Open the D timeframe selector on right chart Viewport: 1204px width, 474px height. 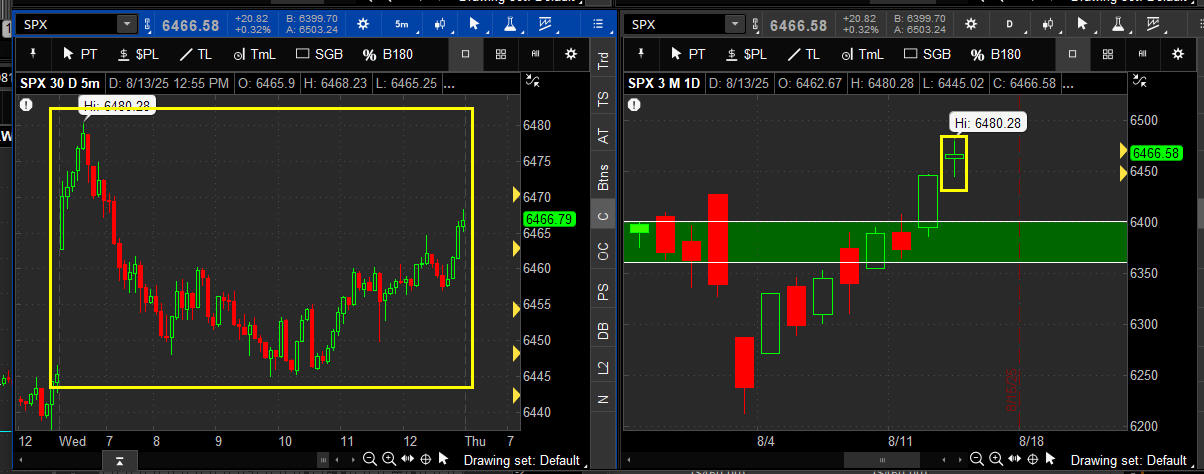point(1010,23)
